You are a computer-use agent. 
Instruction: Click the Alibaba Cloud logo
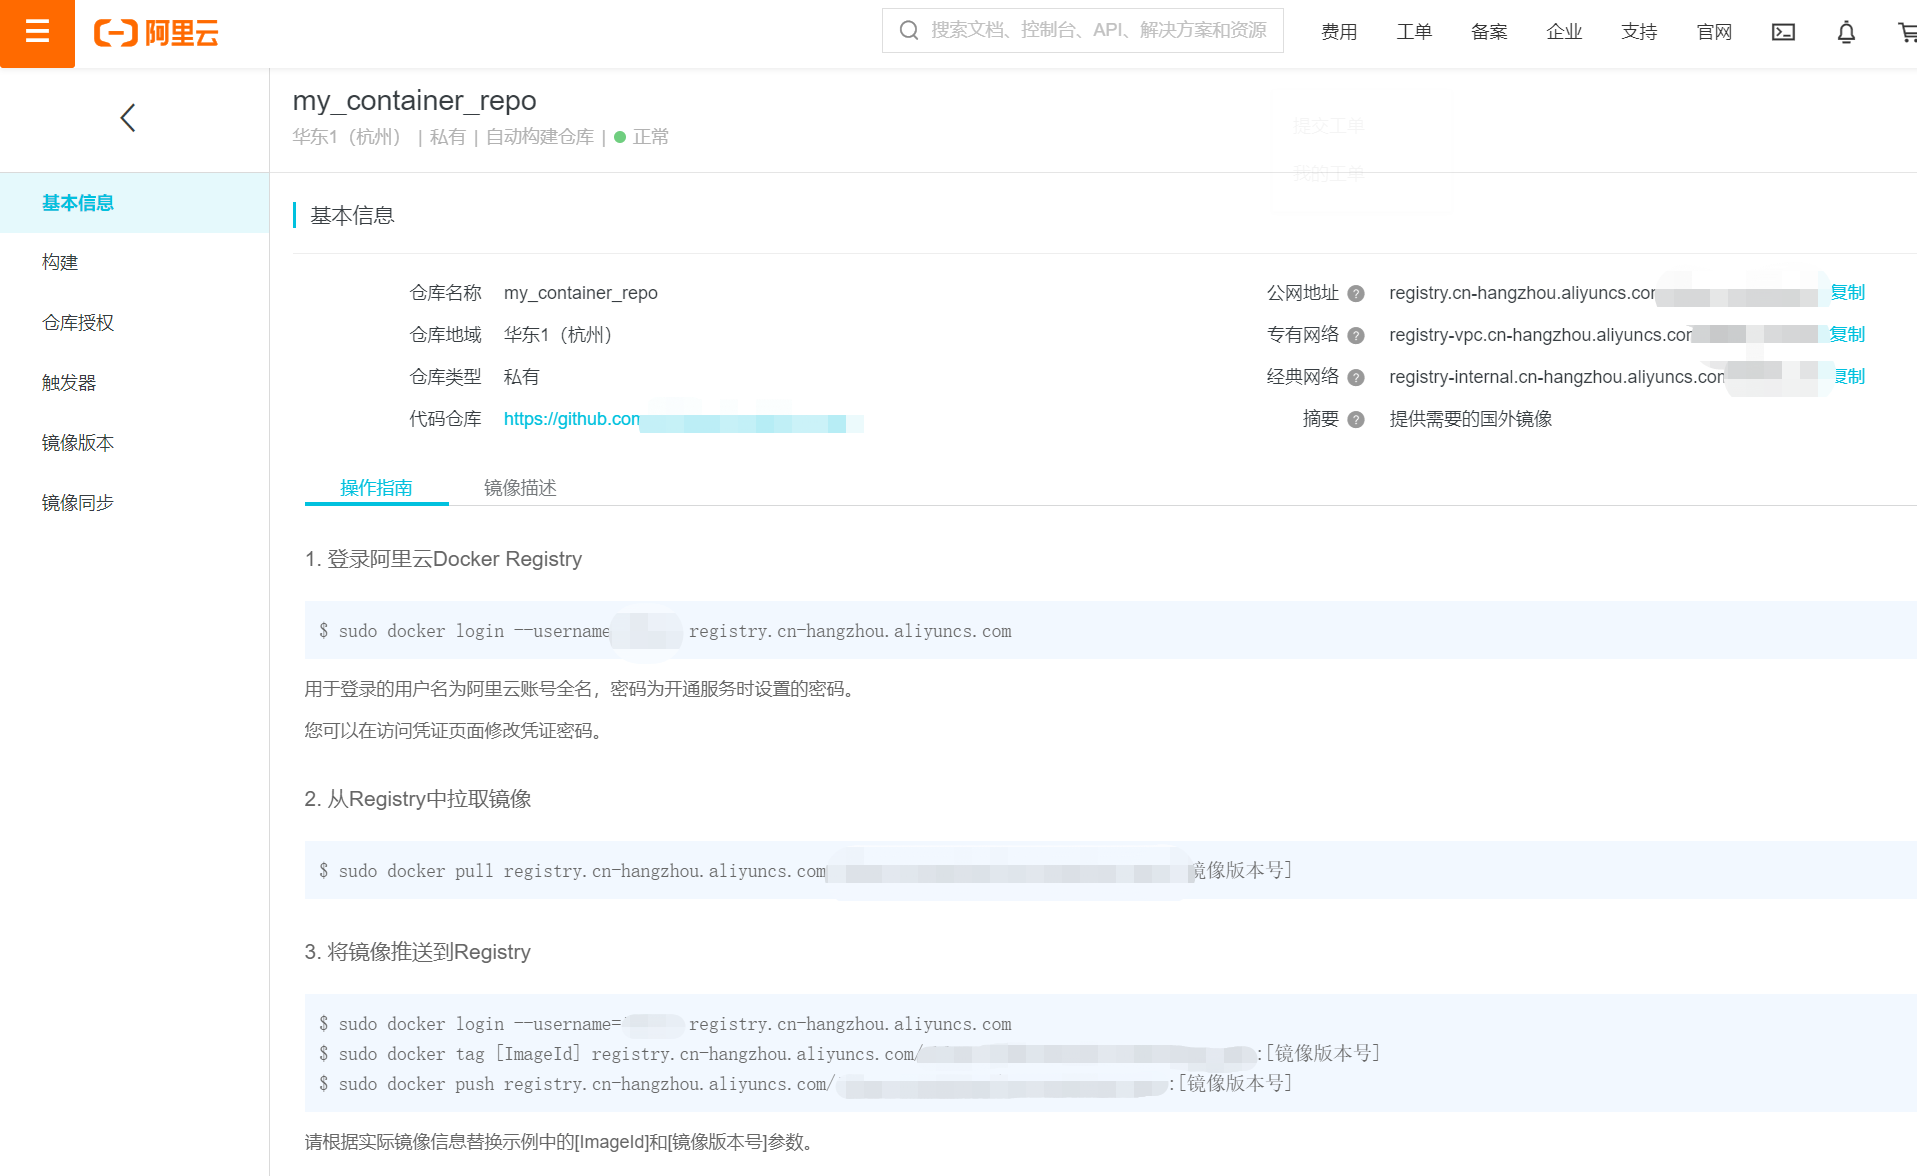coord(156,33)
